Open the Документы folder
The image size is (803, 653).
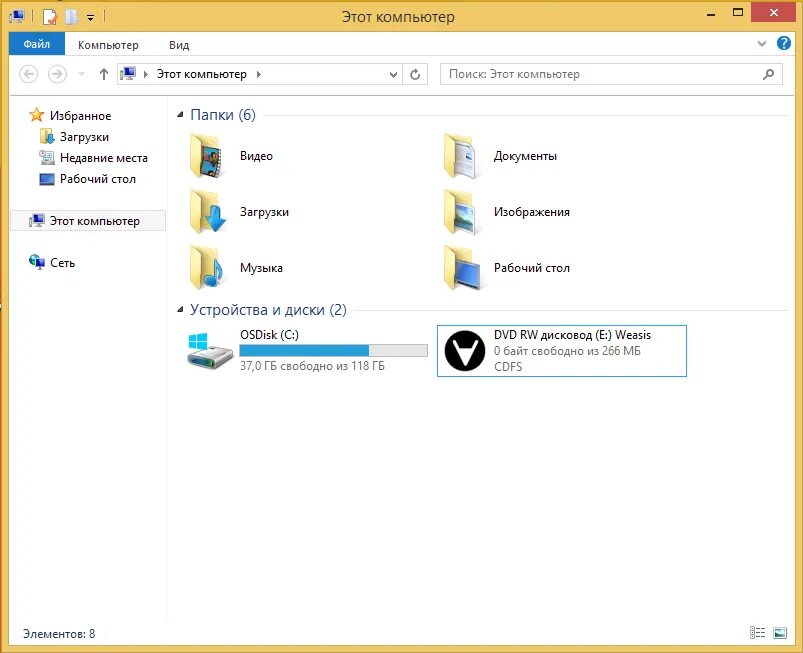[500, 156]
